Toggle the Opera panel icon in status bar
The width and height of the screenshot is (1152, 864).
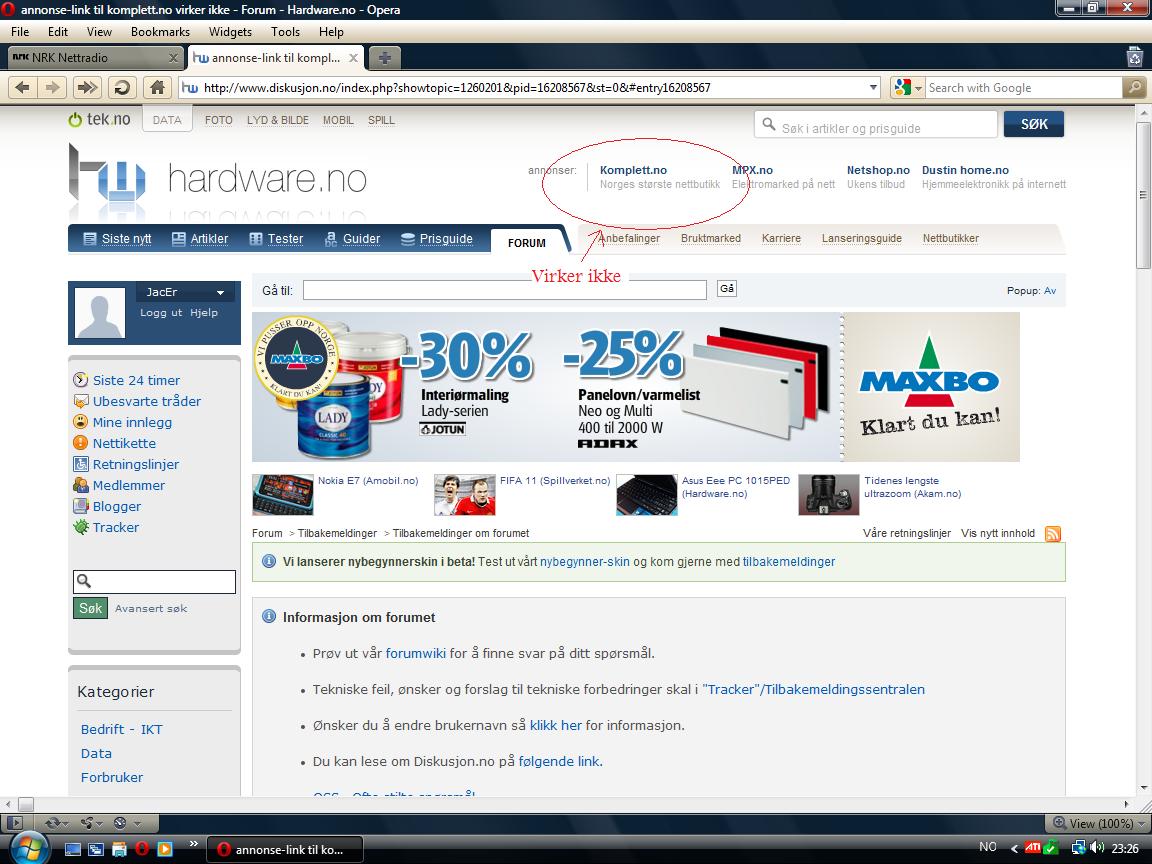click(x=15, y=823)
